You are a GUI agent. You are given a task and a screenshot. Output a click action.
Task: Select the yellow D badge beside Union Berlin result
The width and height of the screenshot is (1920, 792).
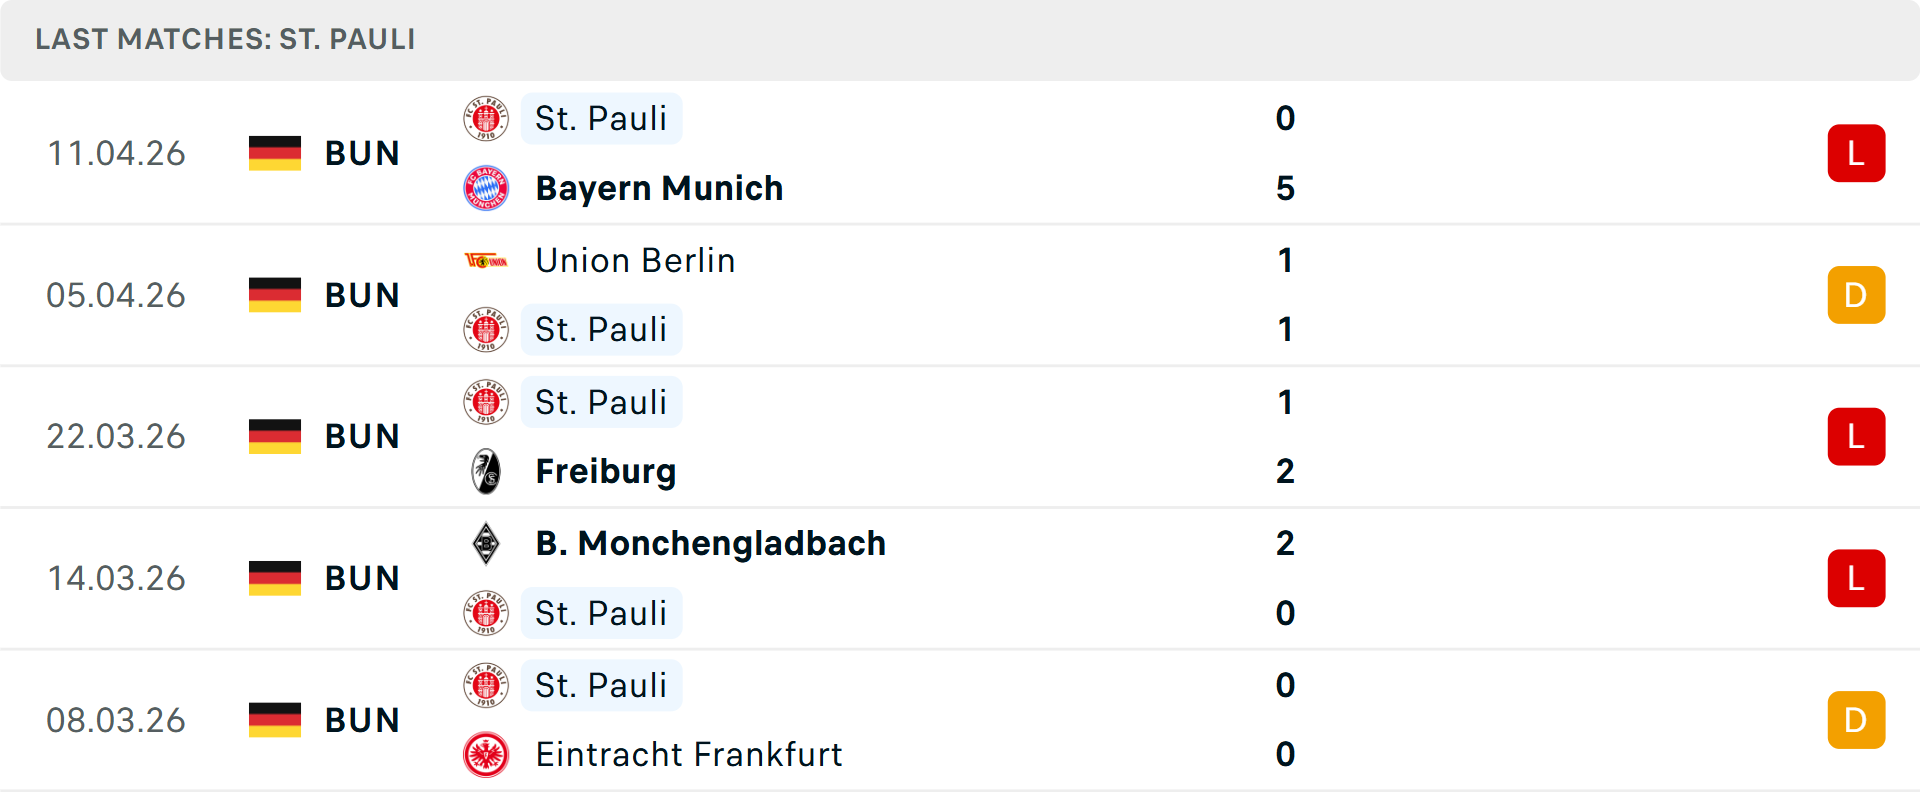(1856, 294)
